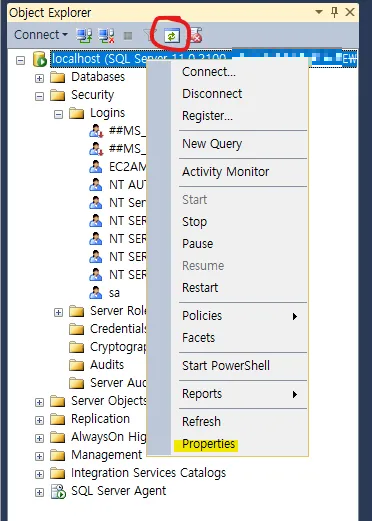Select the Replication tree label

tap(100, 419)
